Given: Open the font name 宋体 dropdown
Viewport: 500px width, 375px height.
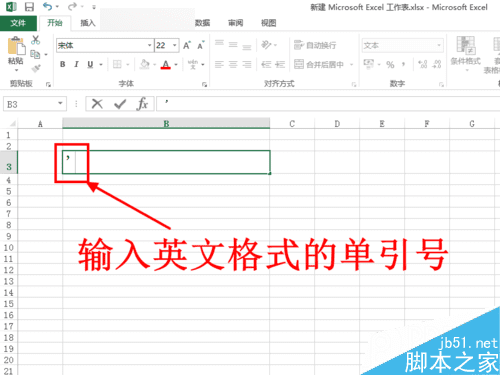Looking at the screenshot, I should pos(149,45).
